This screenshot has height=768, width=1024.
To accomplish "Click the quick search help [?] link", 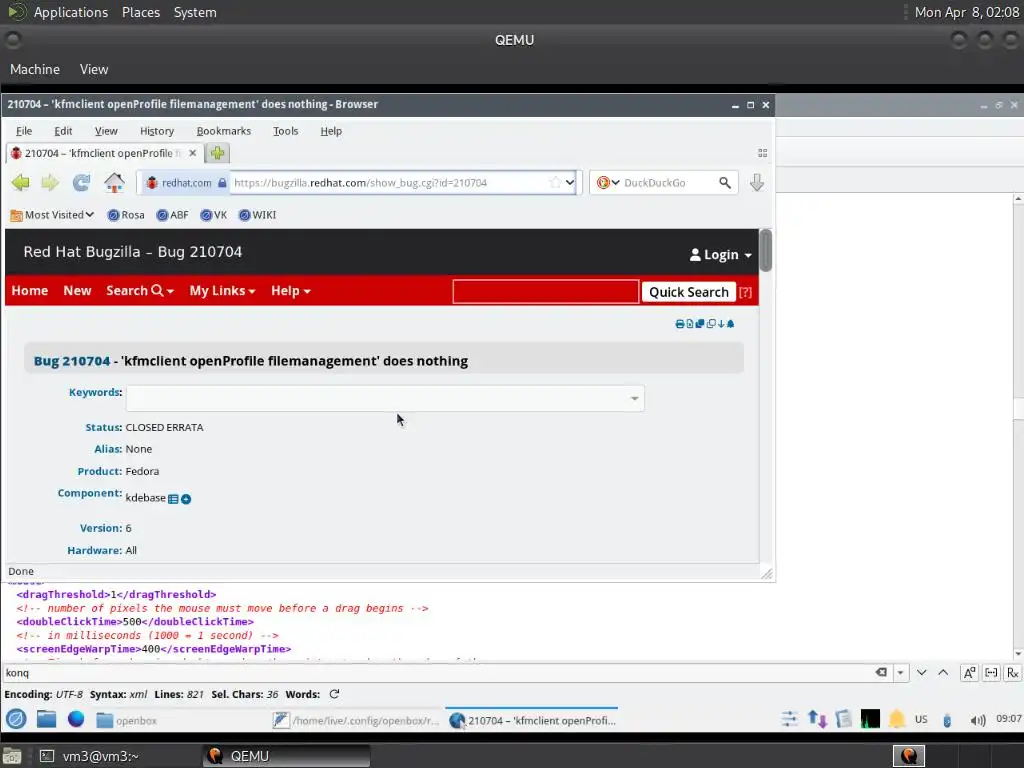I will coord(745,292).
